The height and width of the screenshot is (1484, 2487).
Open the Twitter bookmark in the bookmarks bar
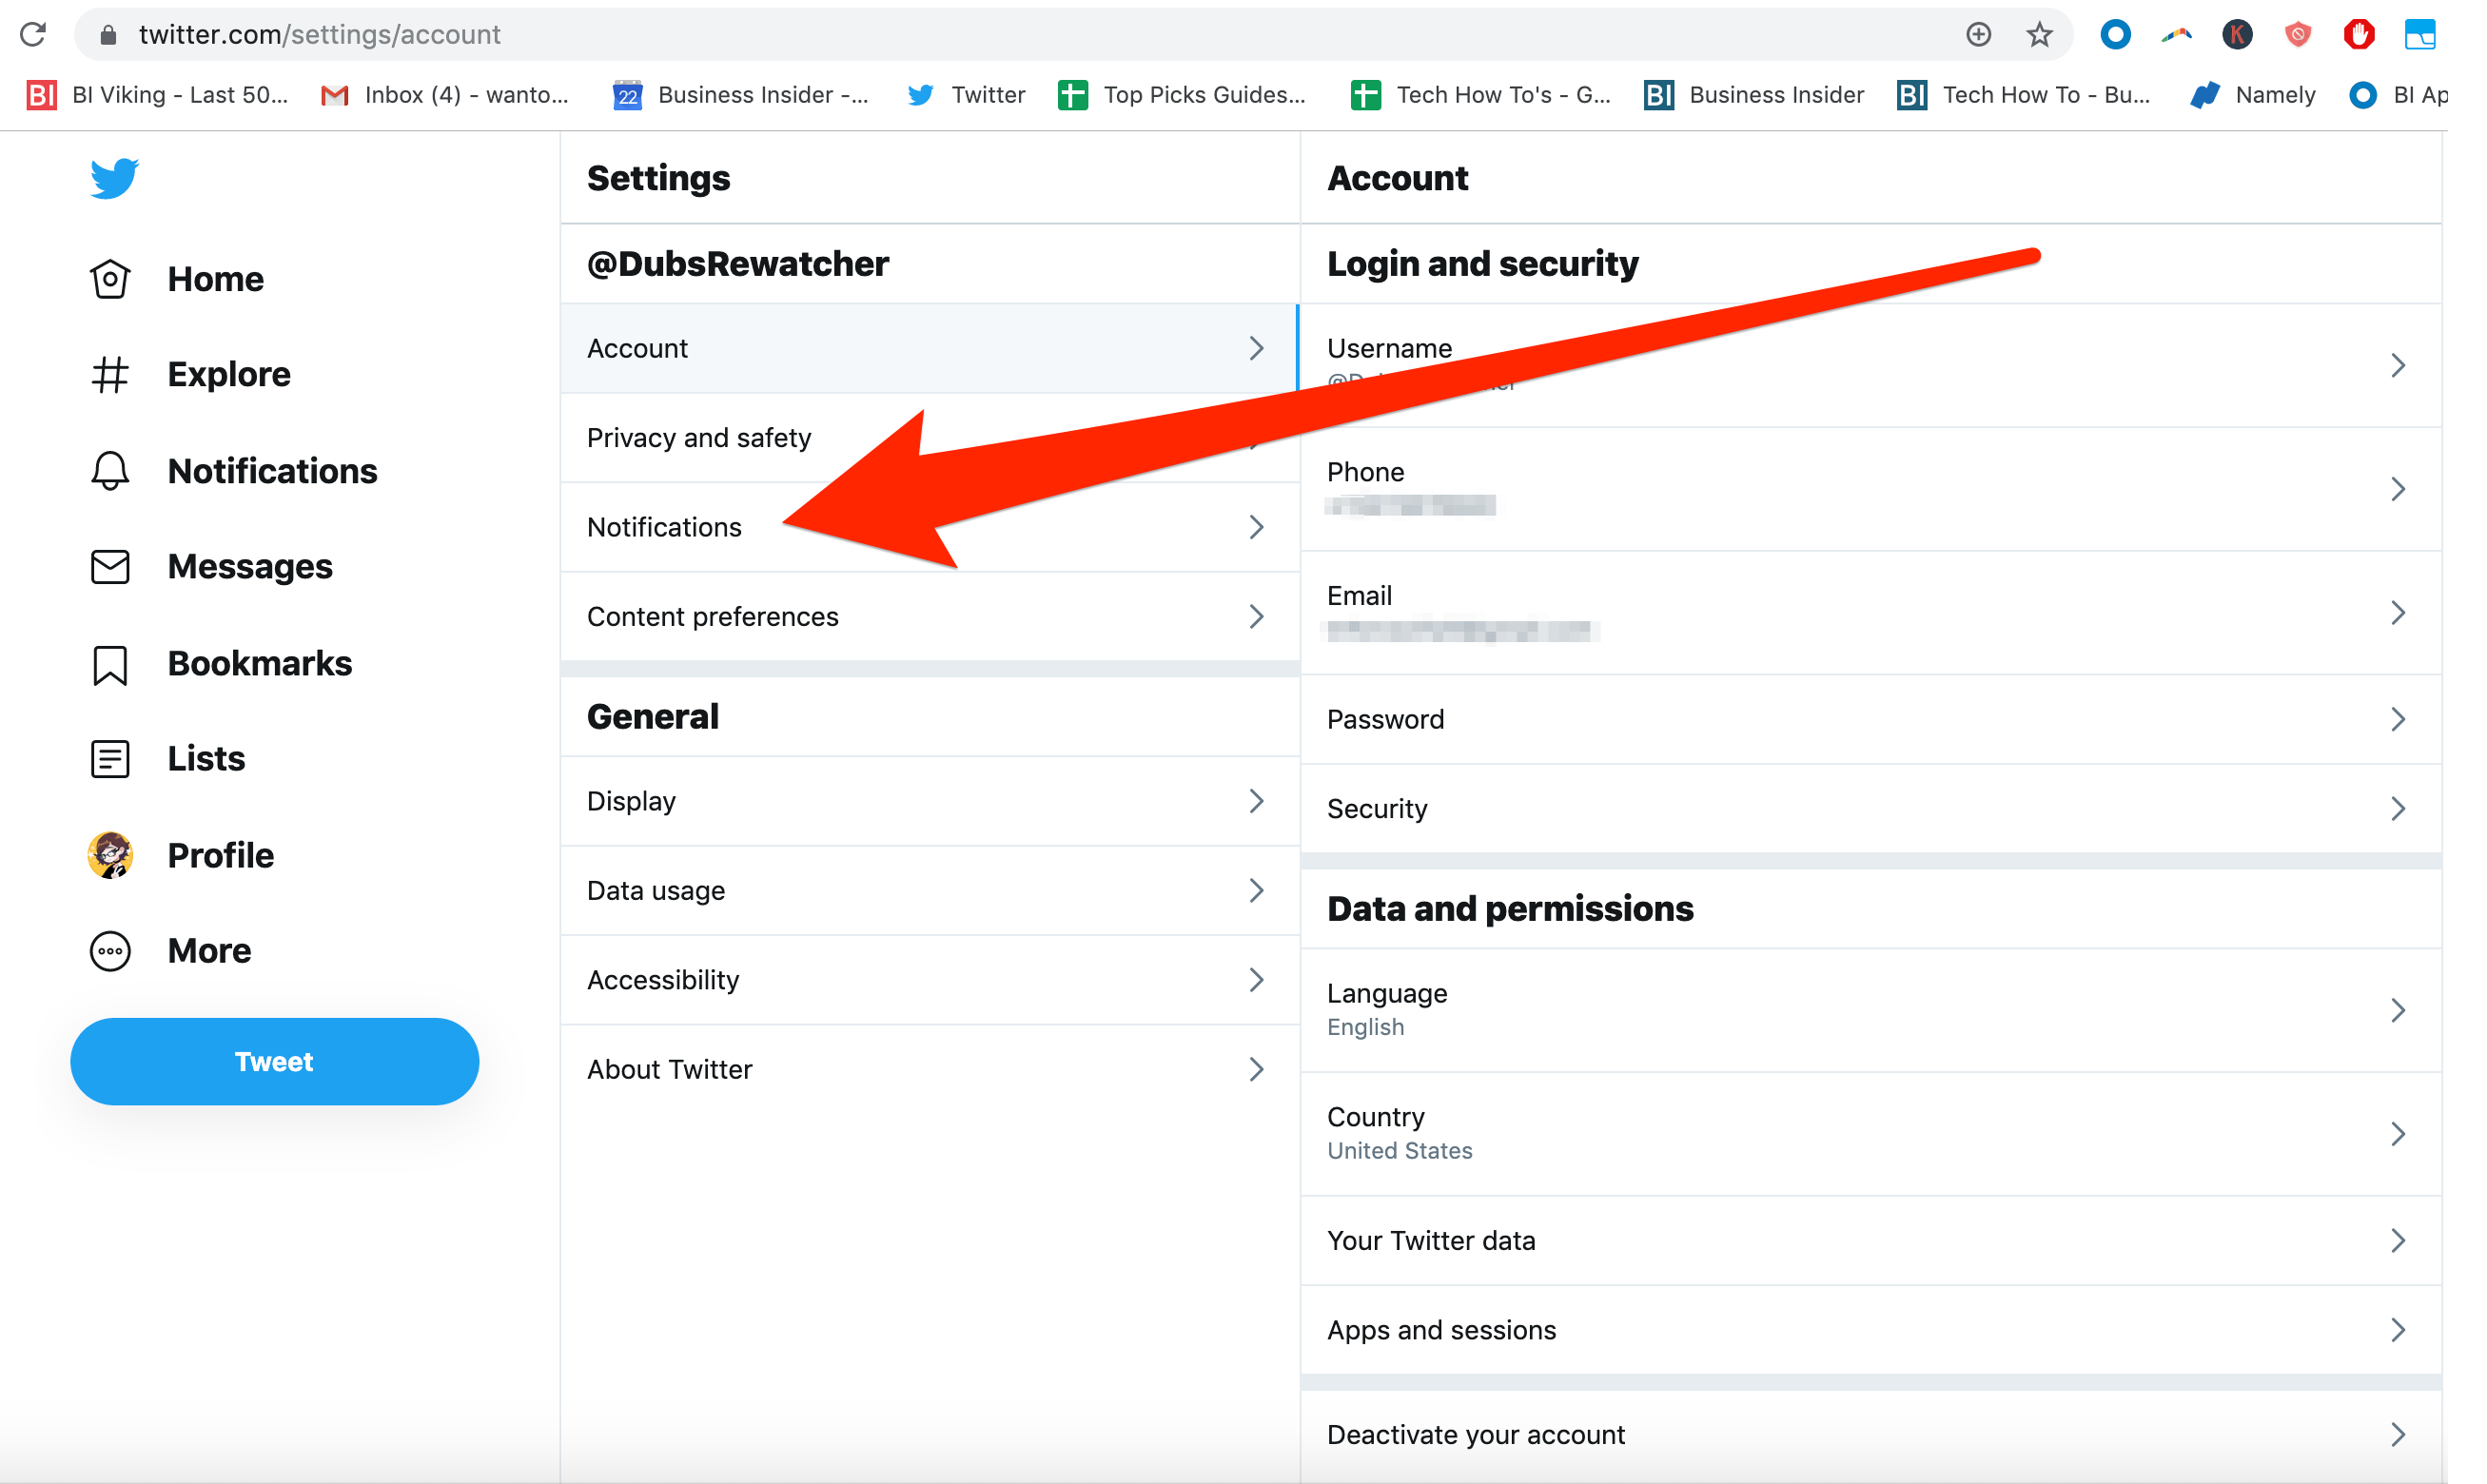point(963,94)
